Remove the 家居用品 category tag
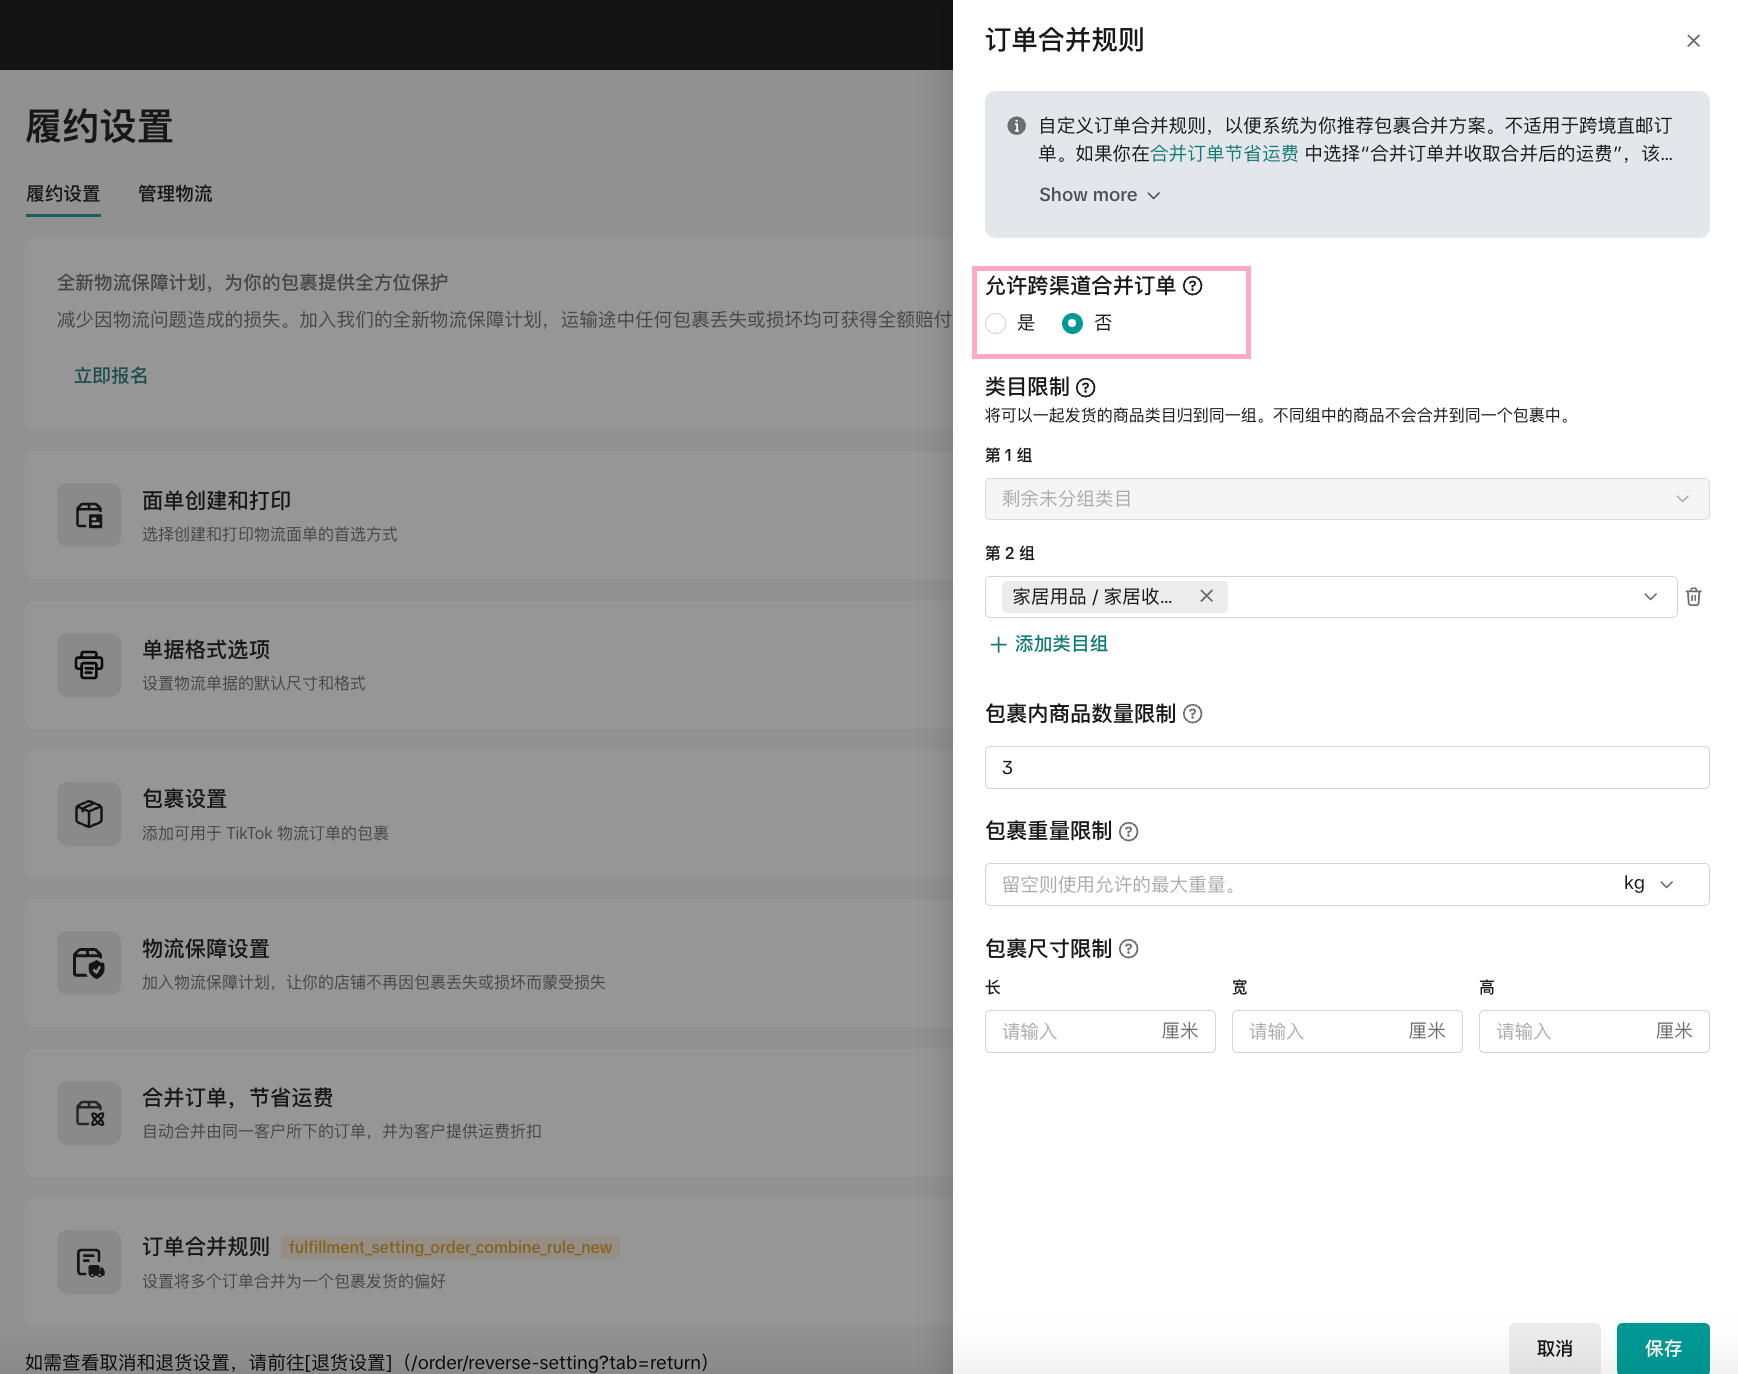The height and width of the screenshot is (1374, 1738). tap(1206, 596)
